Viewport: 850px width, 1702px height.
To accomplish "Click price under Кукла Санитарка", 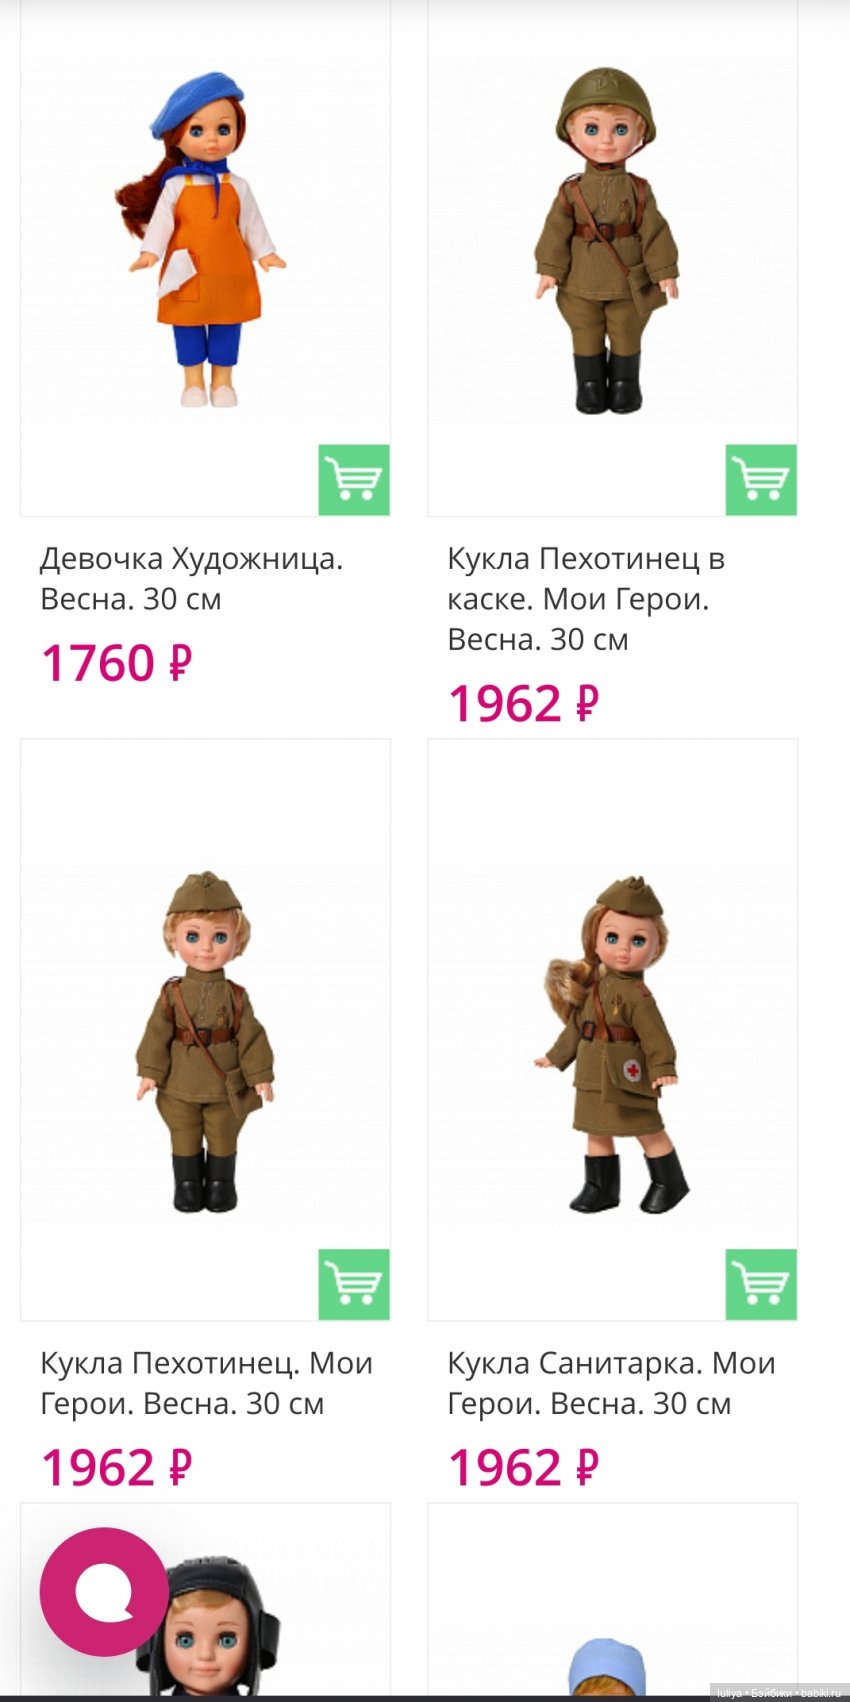I will (523, 1467).
